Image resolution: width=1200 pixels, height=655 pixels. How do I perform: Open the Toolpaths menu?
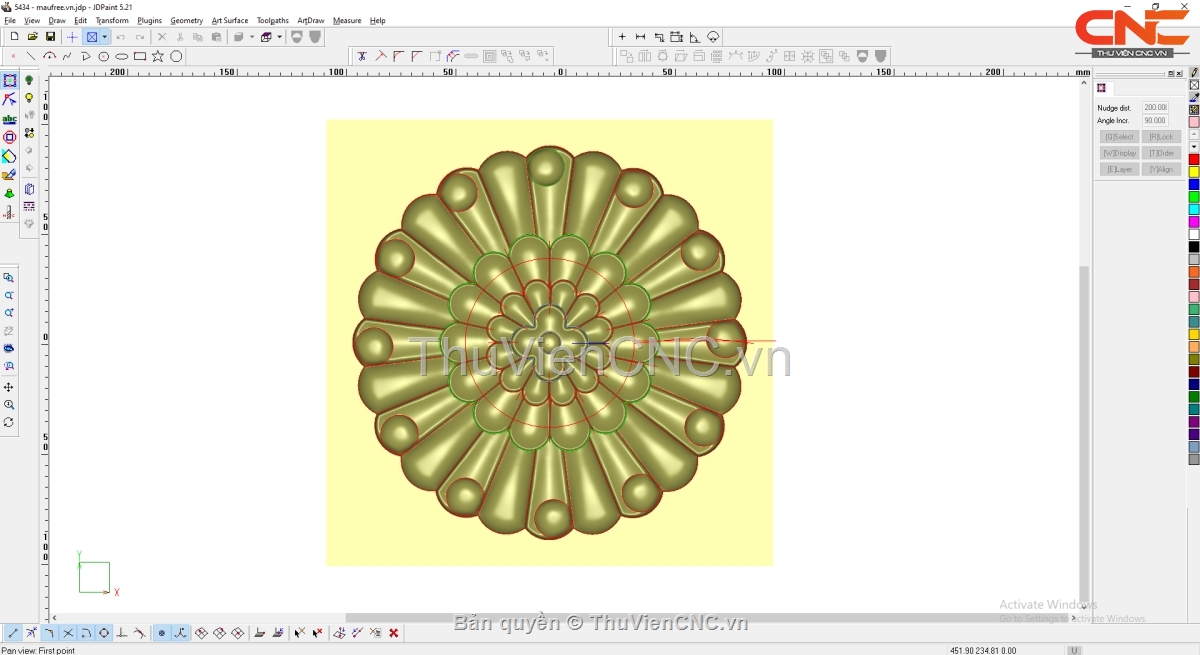(x=273, y=20)
